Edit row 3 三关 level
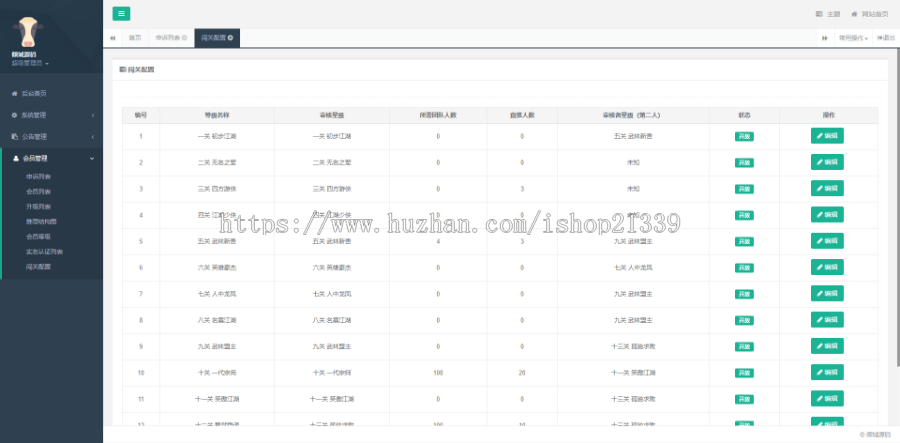This screenshot has height=443, width=900. 827,188
